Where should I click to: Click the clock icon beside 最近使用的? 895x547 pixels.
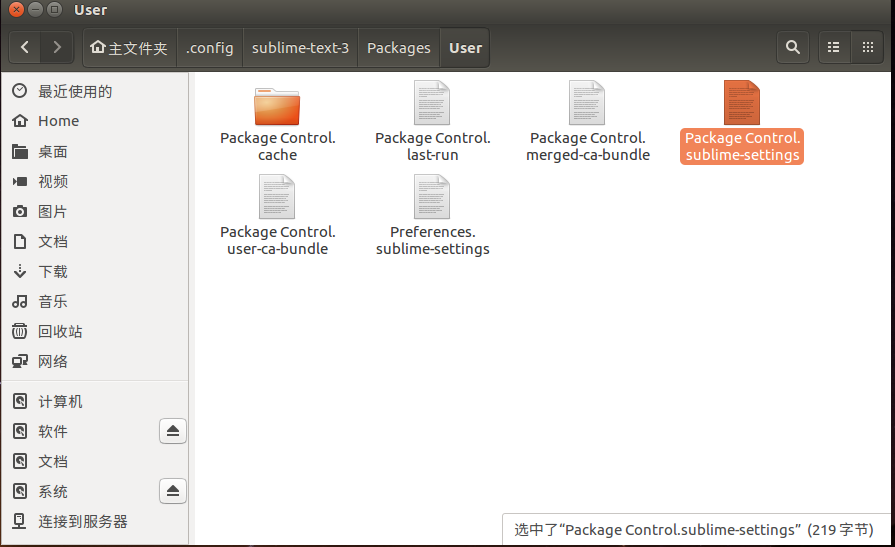[x=20, y=91]
